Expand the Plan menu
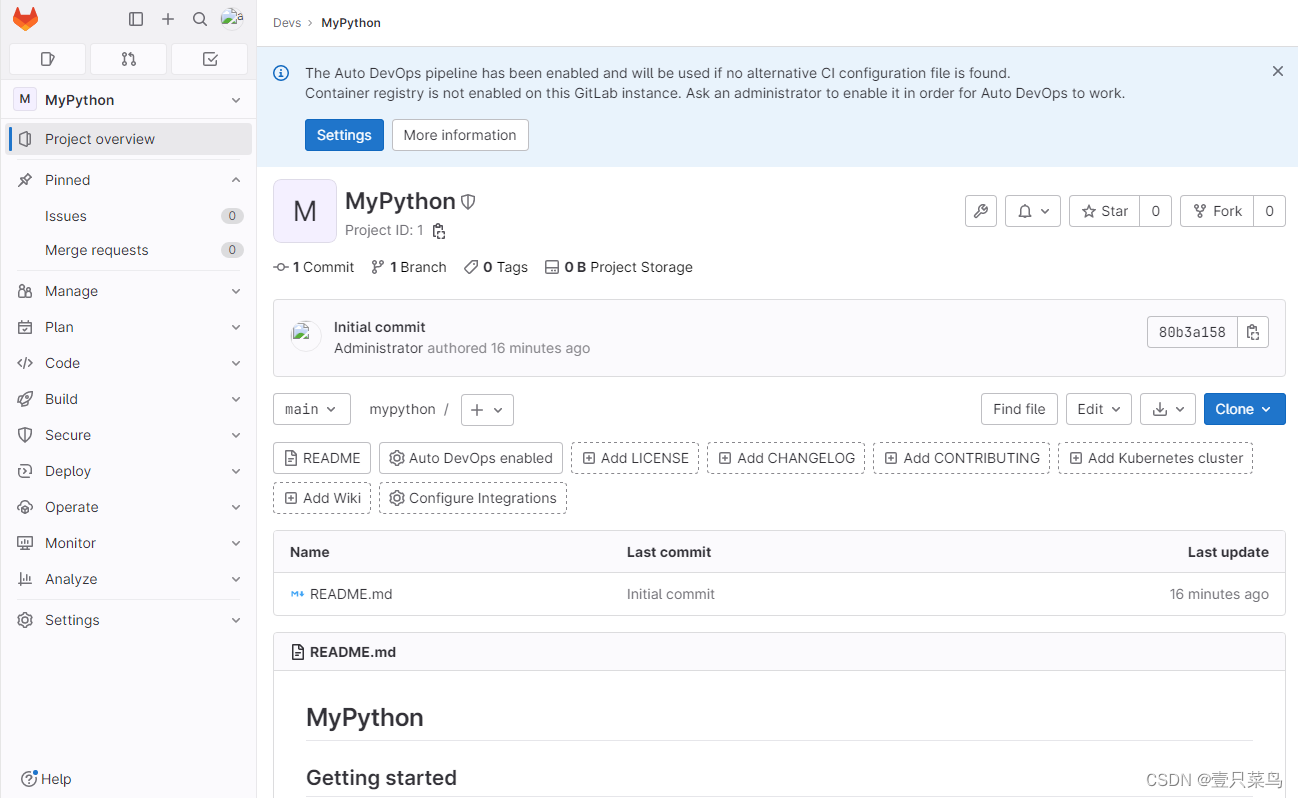The width and height of the screenshot is (1298, 798). [128, 327]
